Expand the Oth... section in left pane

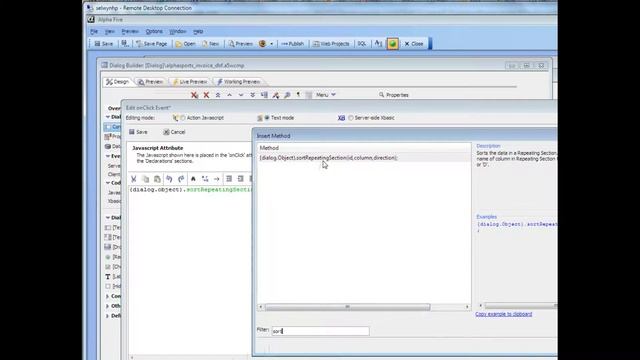pos(108,306)
